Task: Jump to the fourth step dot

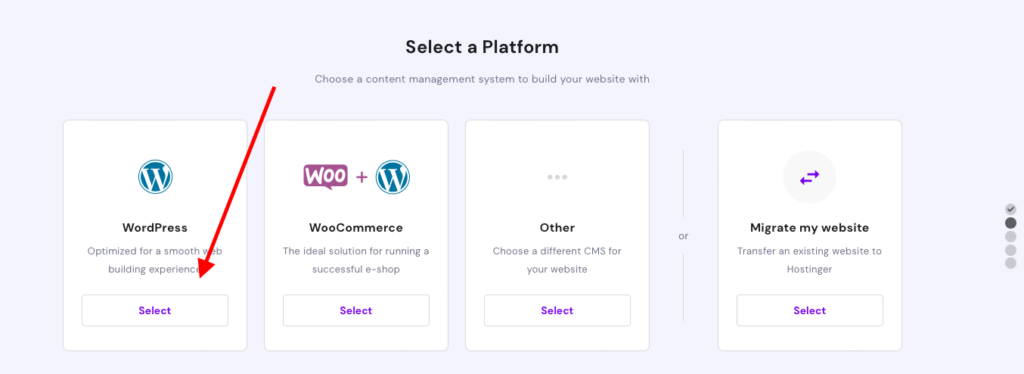Action: (1010, 250)
